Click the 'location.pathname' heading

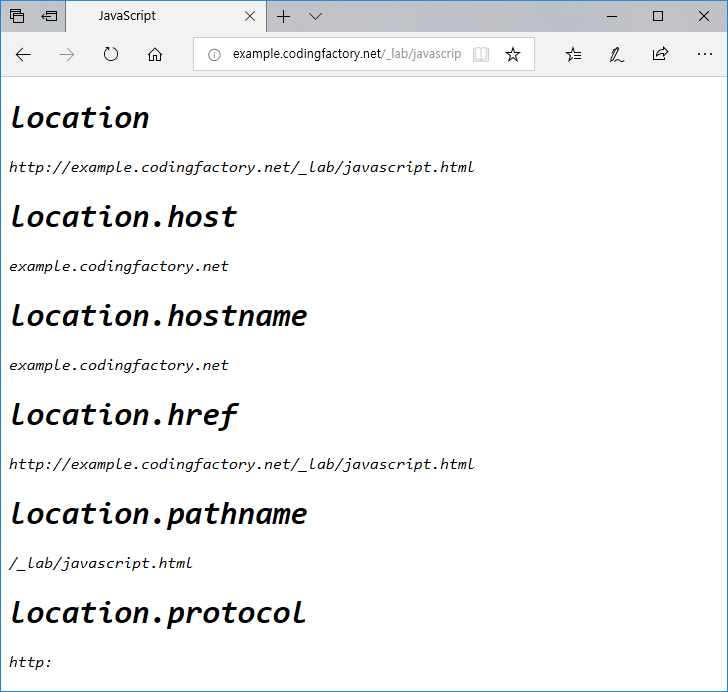click(158, 515)
